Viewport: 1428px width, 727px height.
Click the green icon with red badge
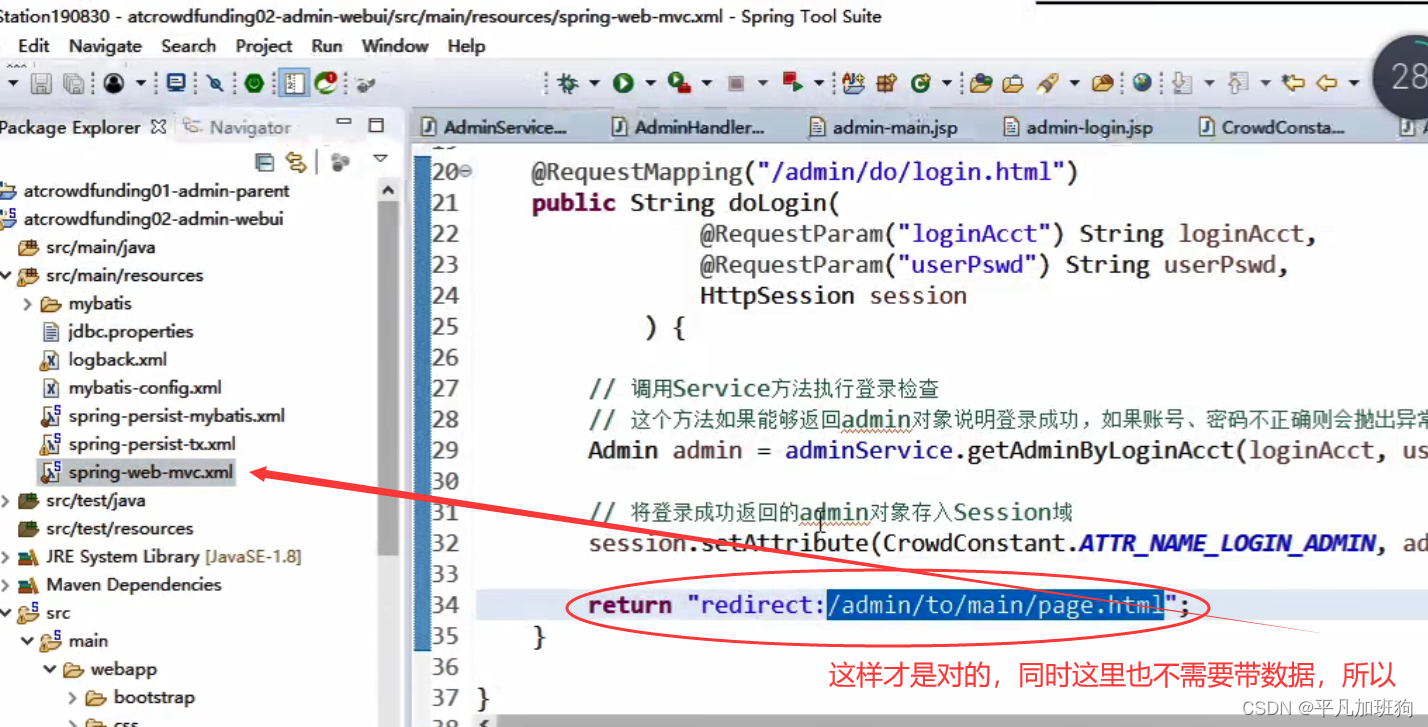pos(326,83)
